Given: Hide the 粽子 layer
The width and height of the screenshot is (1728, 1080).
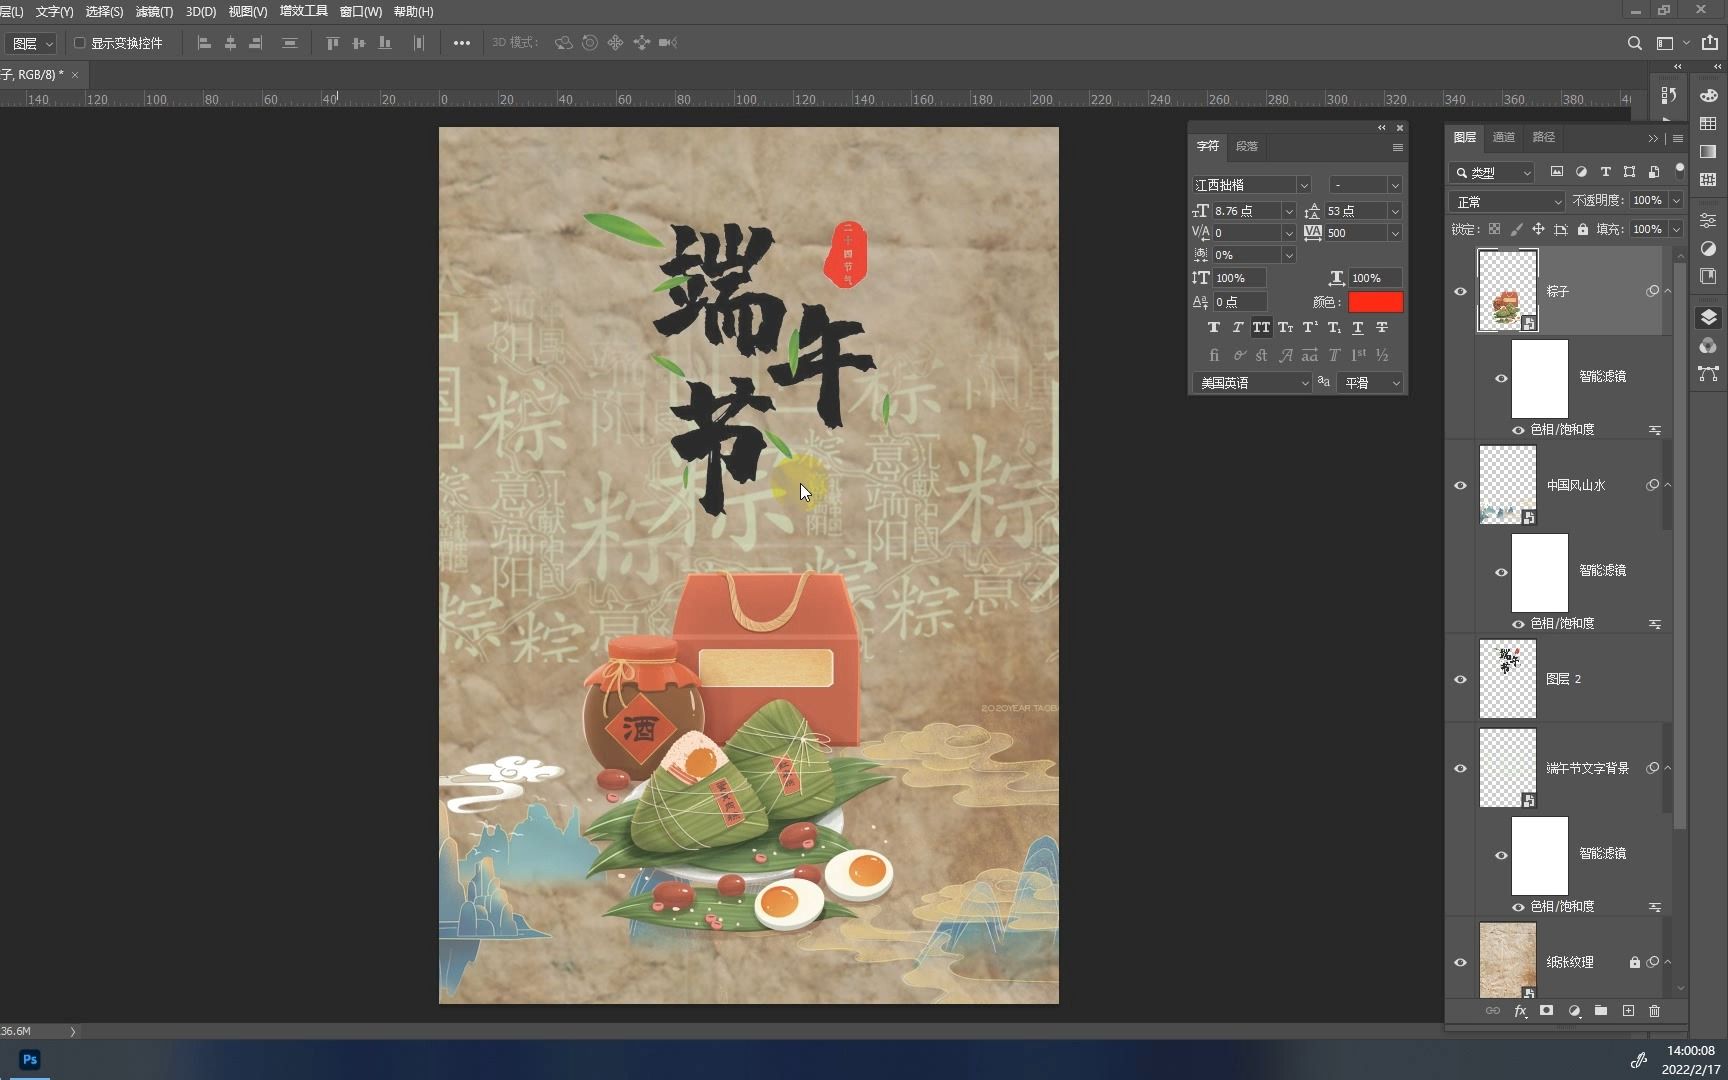Looking at the screenshot, I should (x=1460, y=291).
